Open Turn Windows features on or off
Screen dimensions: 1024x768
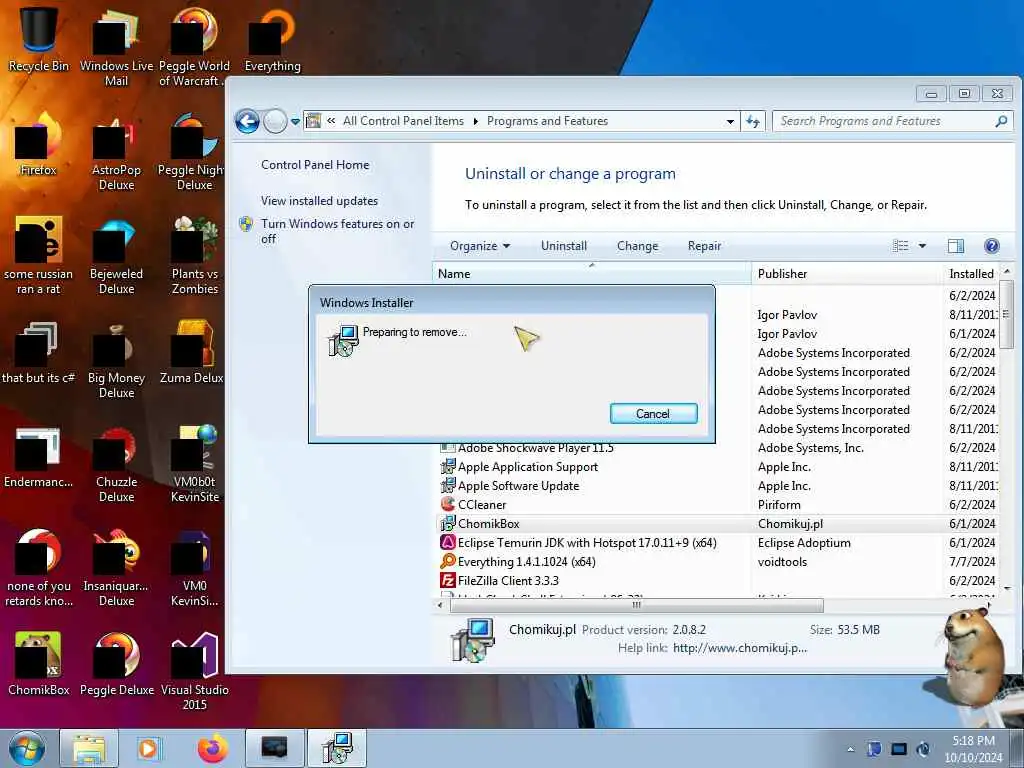point(338,231)
